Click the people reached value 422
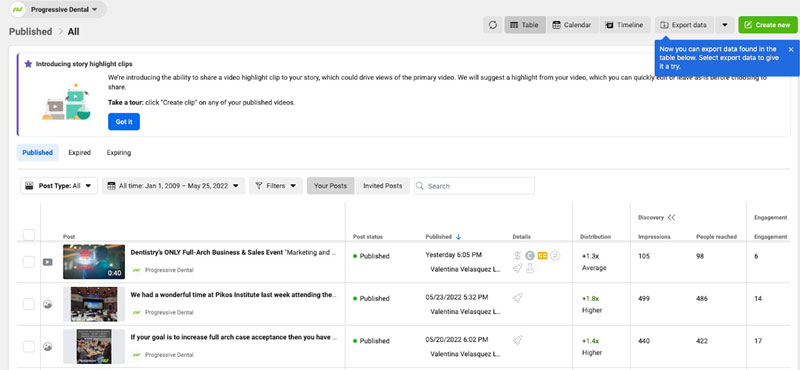This screenshot has height=370, width=800. [x=702, y=341]
